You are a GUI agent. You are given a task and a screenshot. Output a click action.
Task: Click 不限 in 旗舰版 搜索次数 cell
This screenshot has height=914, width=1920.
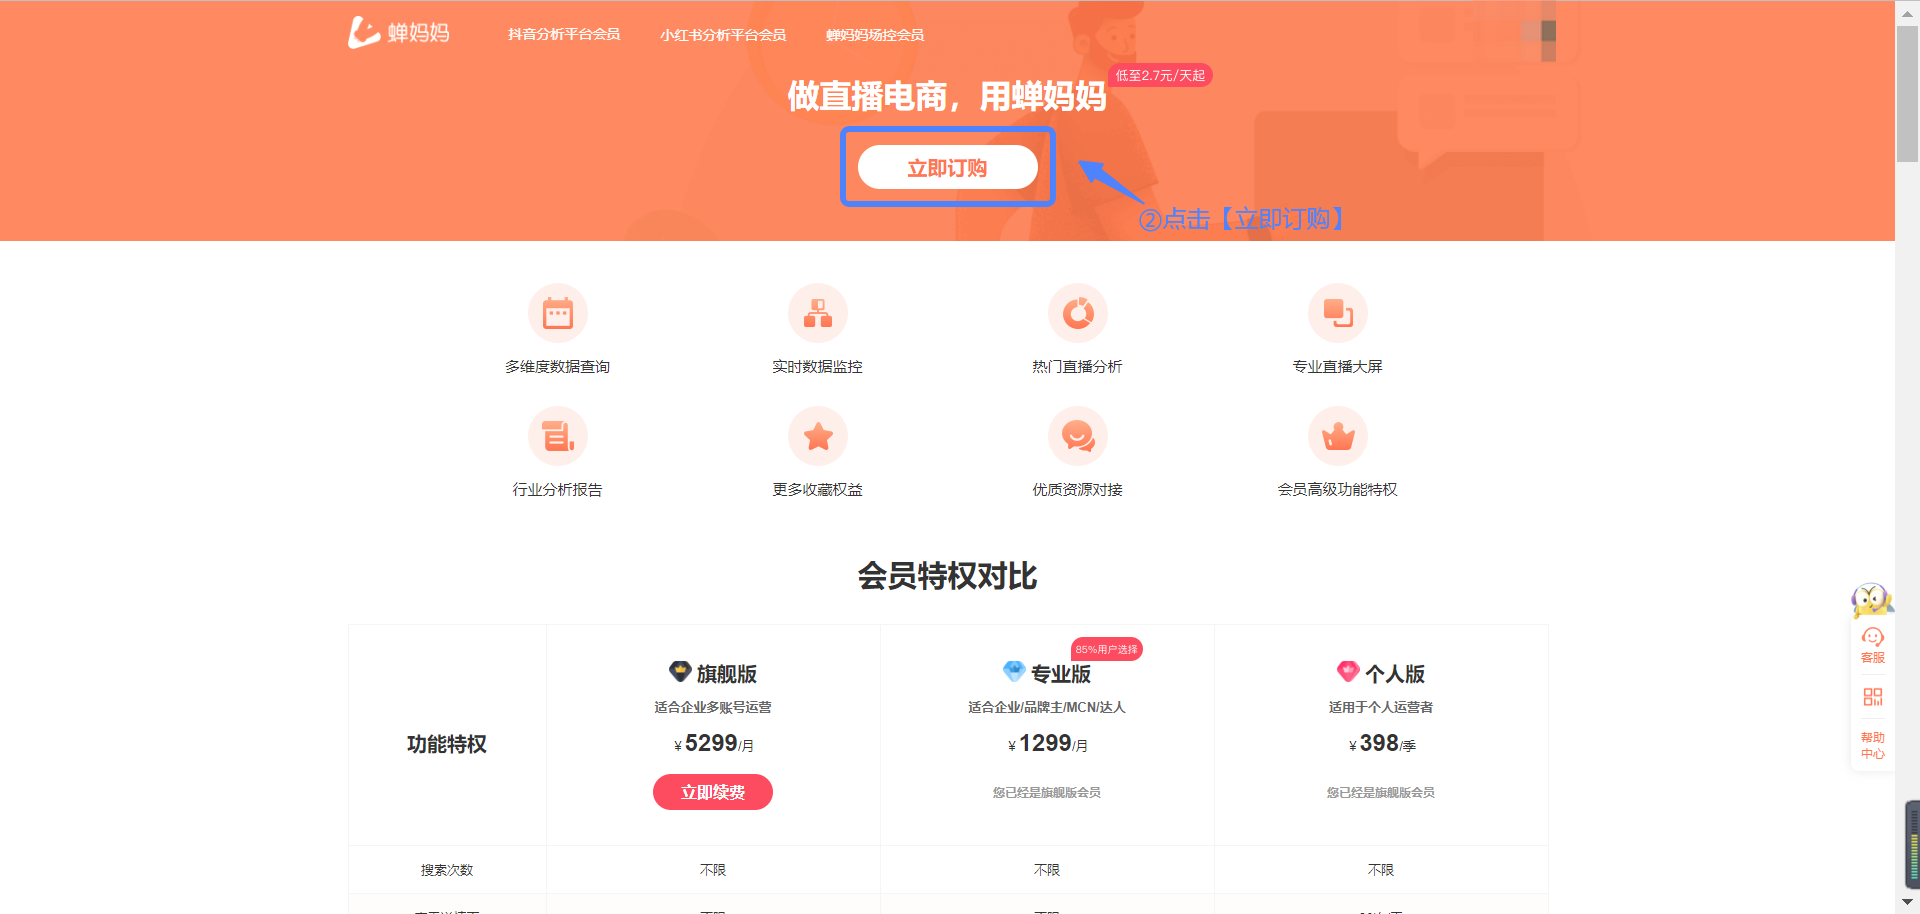(713, 870)
